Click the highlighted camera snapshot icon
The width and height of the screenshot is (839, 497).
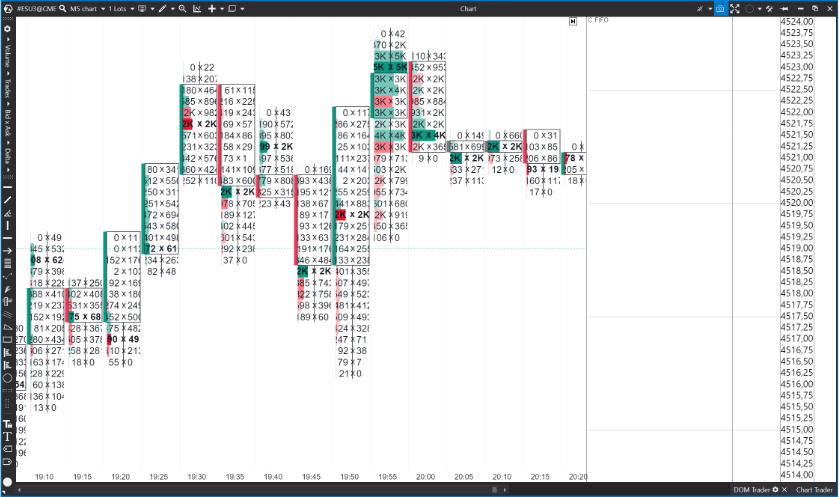720,9
